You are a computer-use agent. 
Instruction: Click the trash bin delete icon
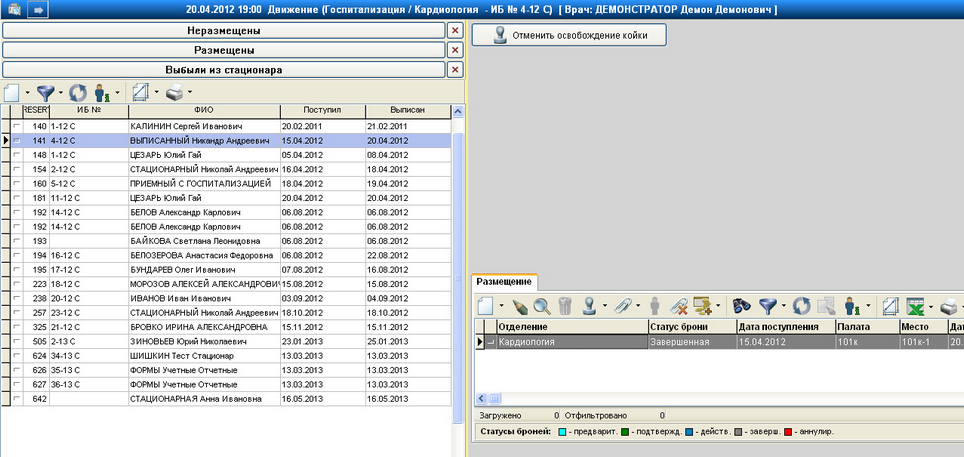[x=565, y=304]
